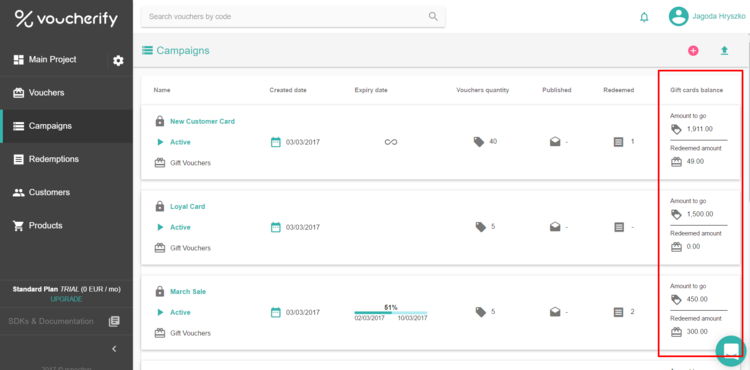Click the amount to go value 450.00
Image resolution: width=750 pixels, height=370 pixels.
(697, 299)
